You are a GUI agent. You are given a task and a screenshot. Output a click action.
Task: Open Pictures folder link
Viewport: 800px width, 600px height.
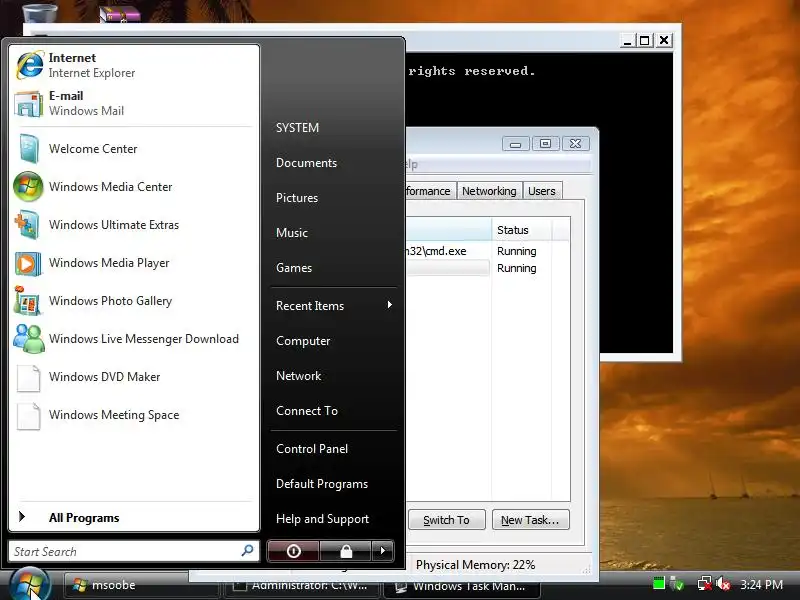297,198
